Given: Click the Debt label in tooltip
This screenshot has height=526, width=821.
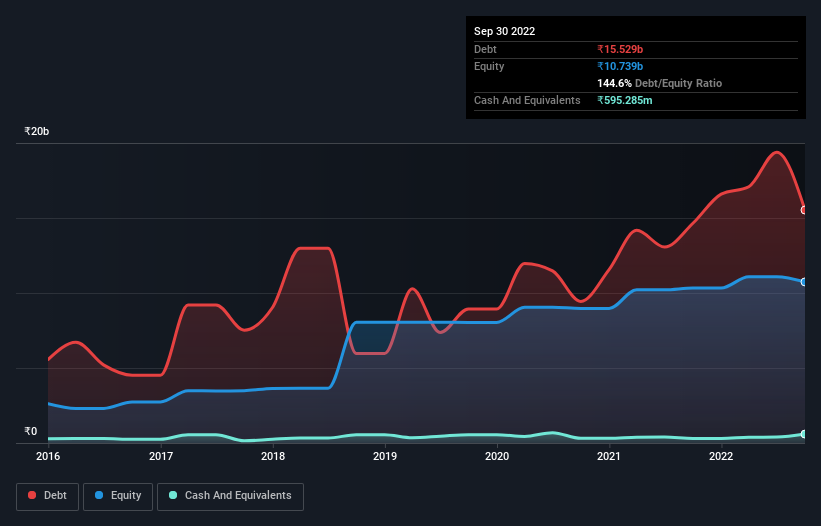Looking at the screenshot, I should click(x=485, y=49).
